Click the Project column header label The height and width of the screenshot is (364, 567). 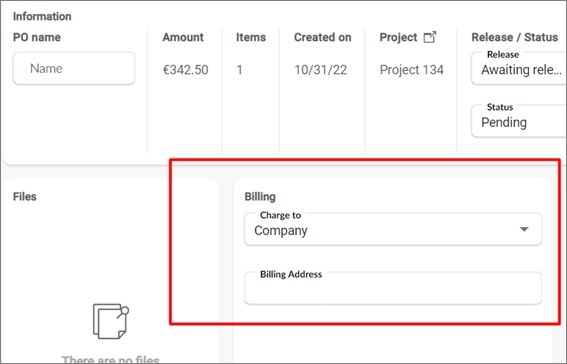click(398, 37)
